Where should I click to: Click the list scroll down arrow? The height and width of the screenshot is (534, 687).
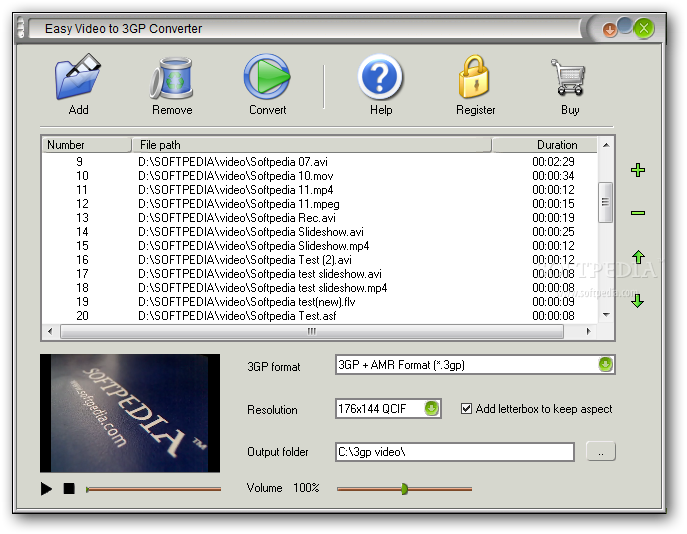pos(606,315)
